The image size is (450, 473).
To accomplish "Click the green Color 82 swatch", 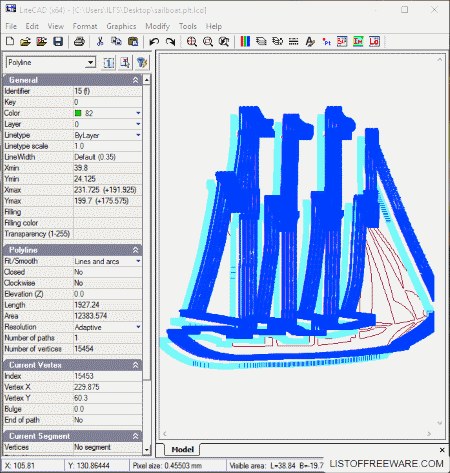I will [78, 113].
